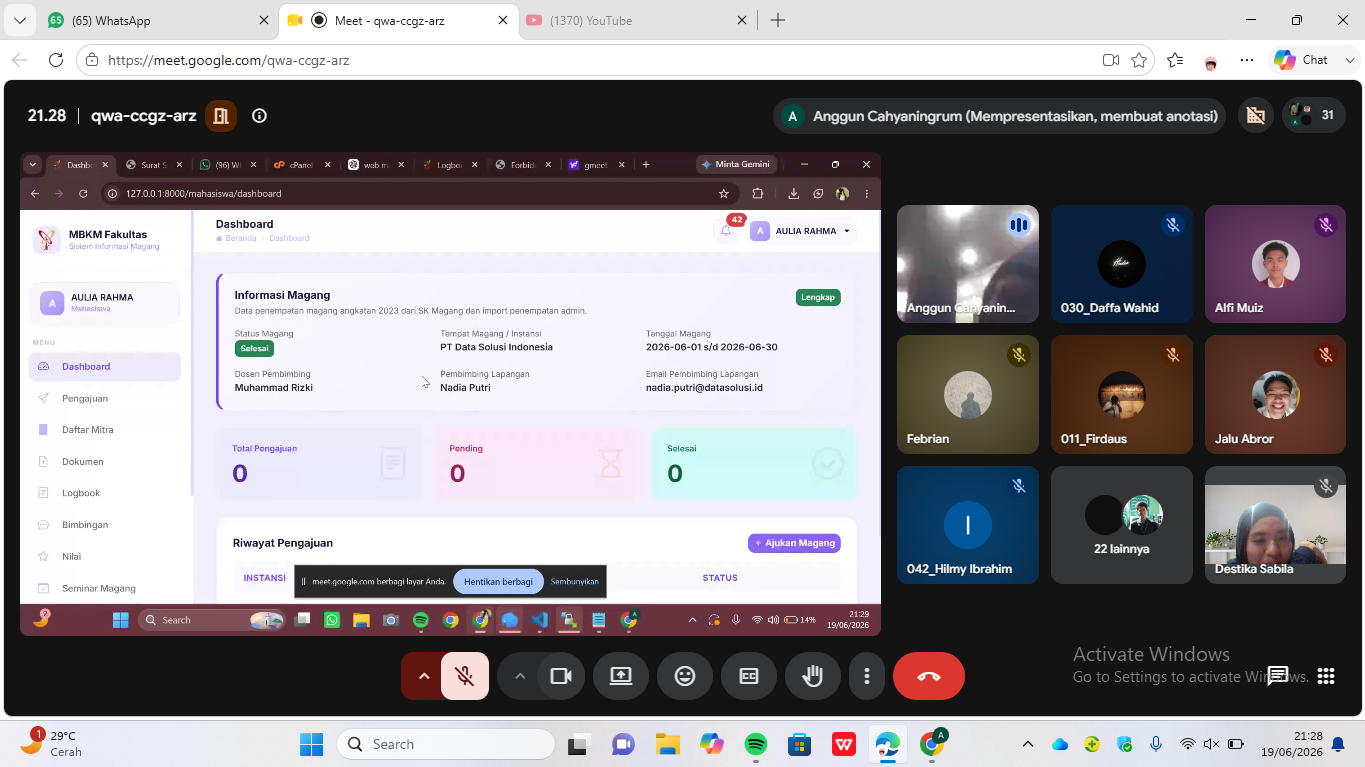Select the Destika Sabila video tile
Screen dimensions: 1365x767
(x=1275, y=525)
